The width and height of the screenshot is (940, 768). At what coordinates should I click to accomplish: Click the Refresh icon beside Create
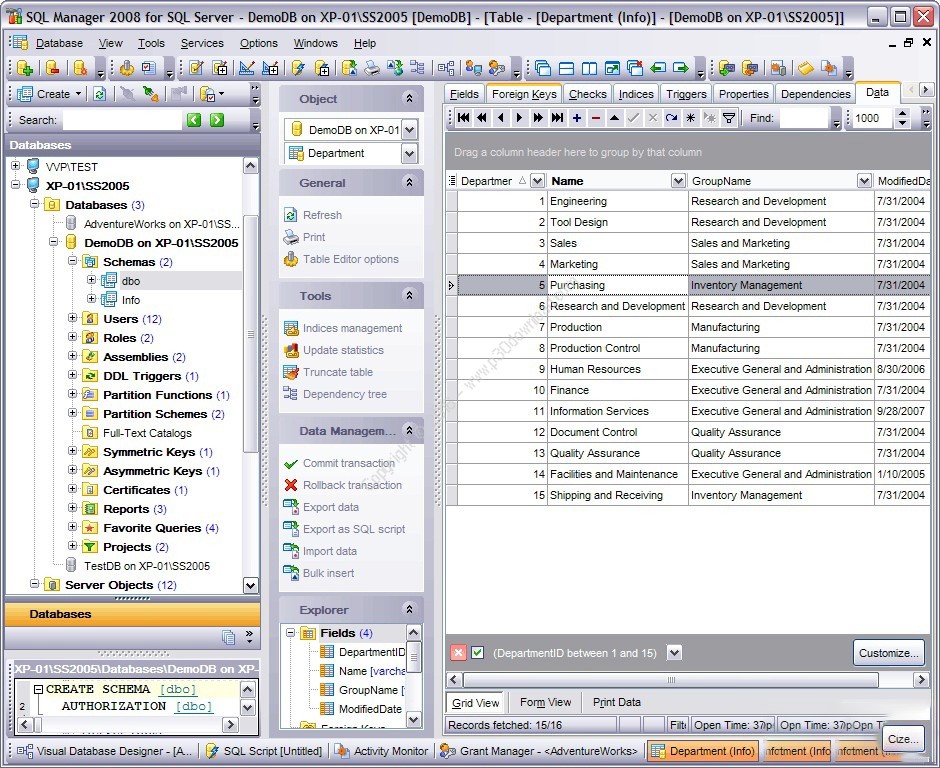coord(99,94)
